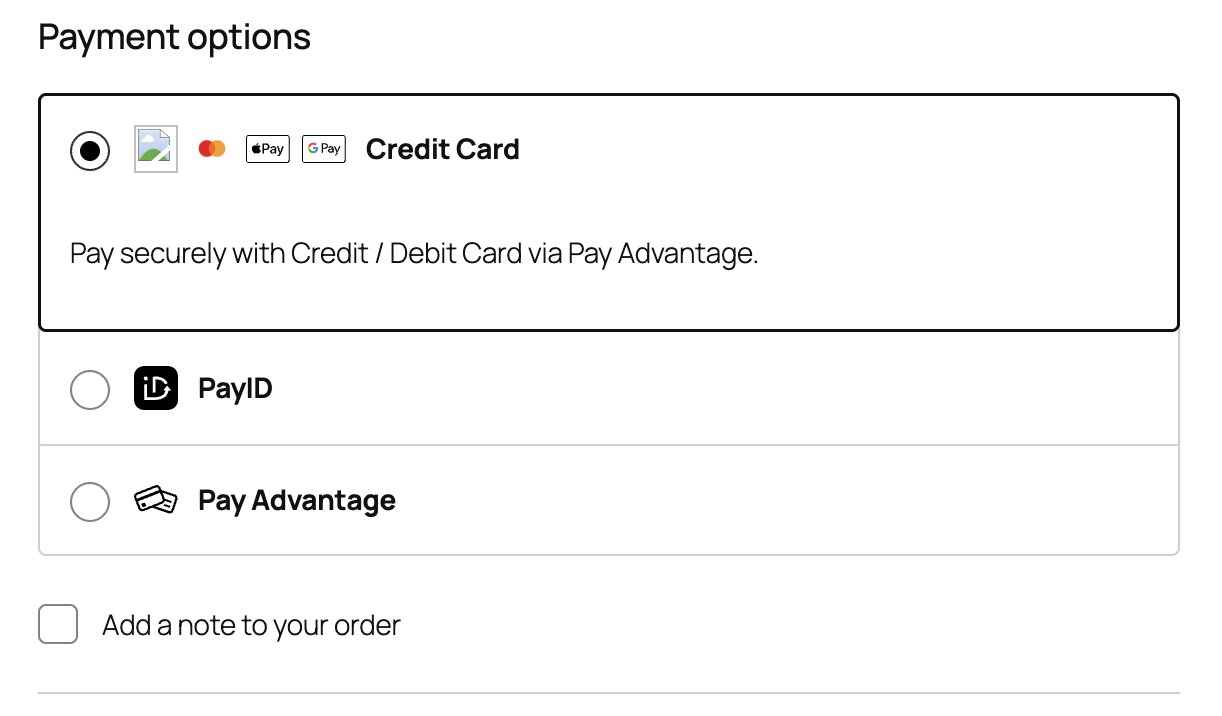Tick the Add a note checkbox

(58, 625)
